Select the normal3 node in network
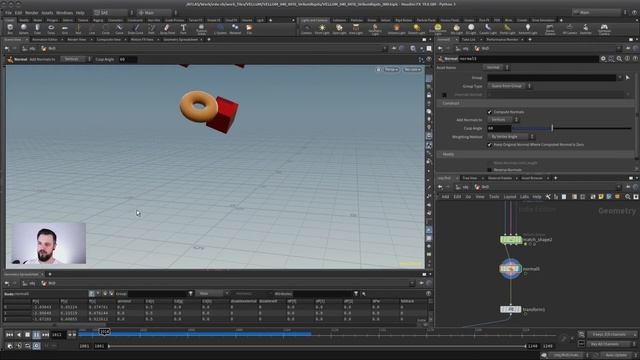This screenshot has height=360, width=640. click(x=511, y=269)
